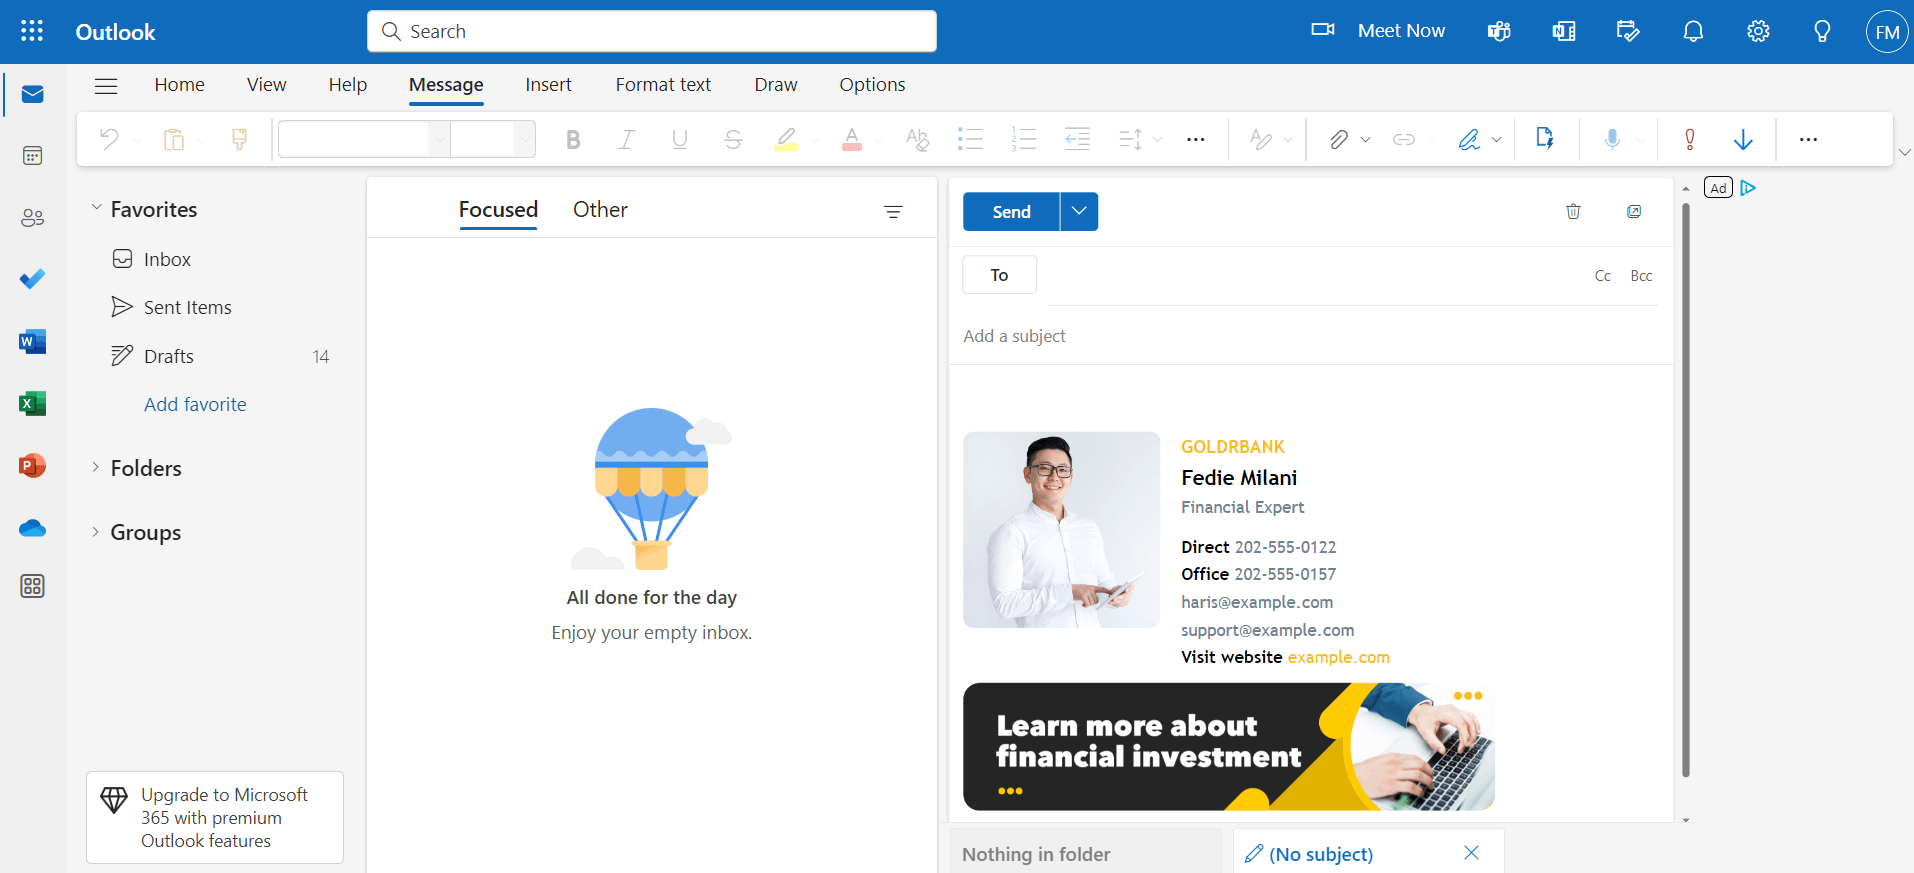
Task: Open notifications bell
Action: point(1693,31)
